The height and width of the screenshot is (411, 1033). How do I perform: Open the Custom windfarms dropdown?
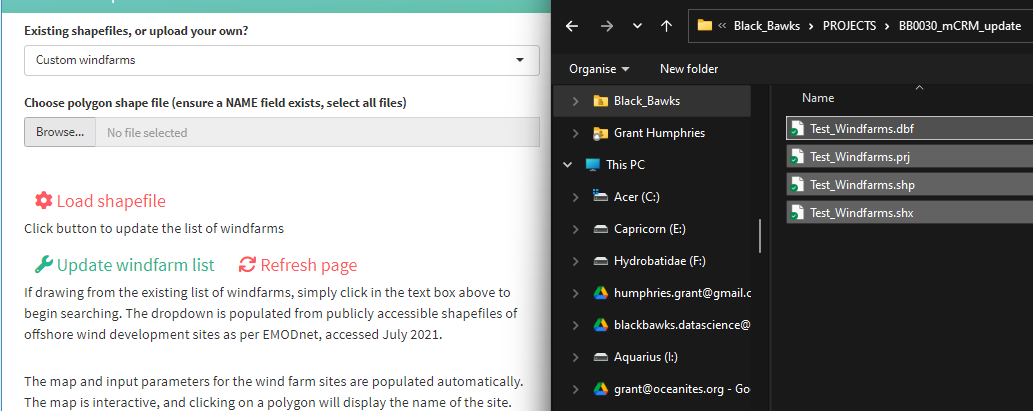pyautogui.click(x=282, y=60)
